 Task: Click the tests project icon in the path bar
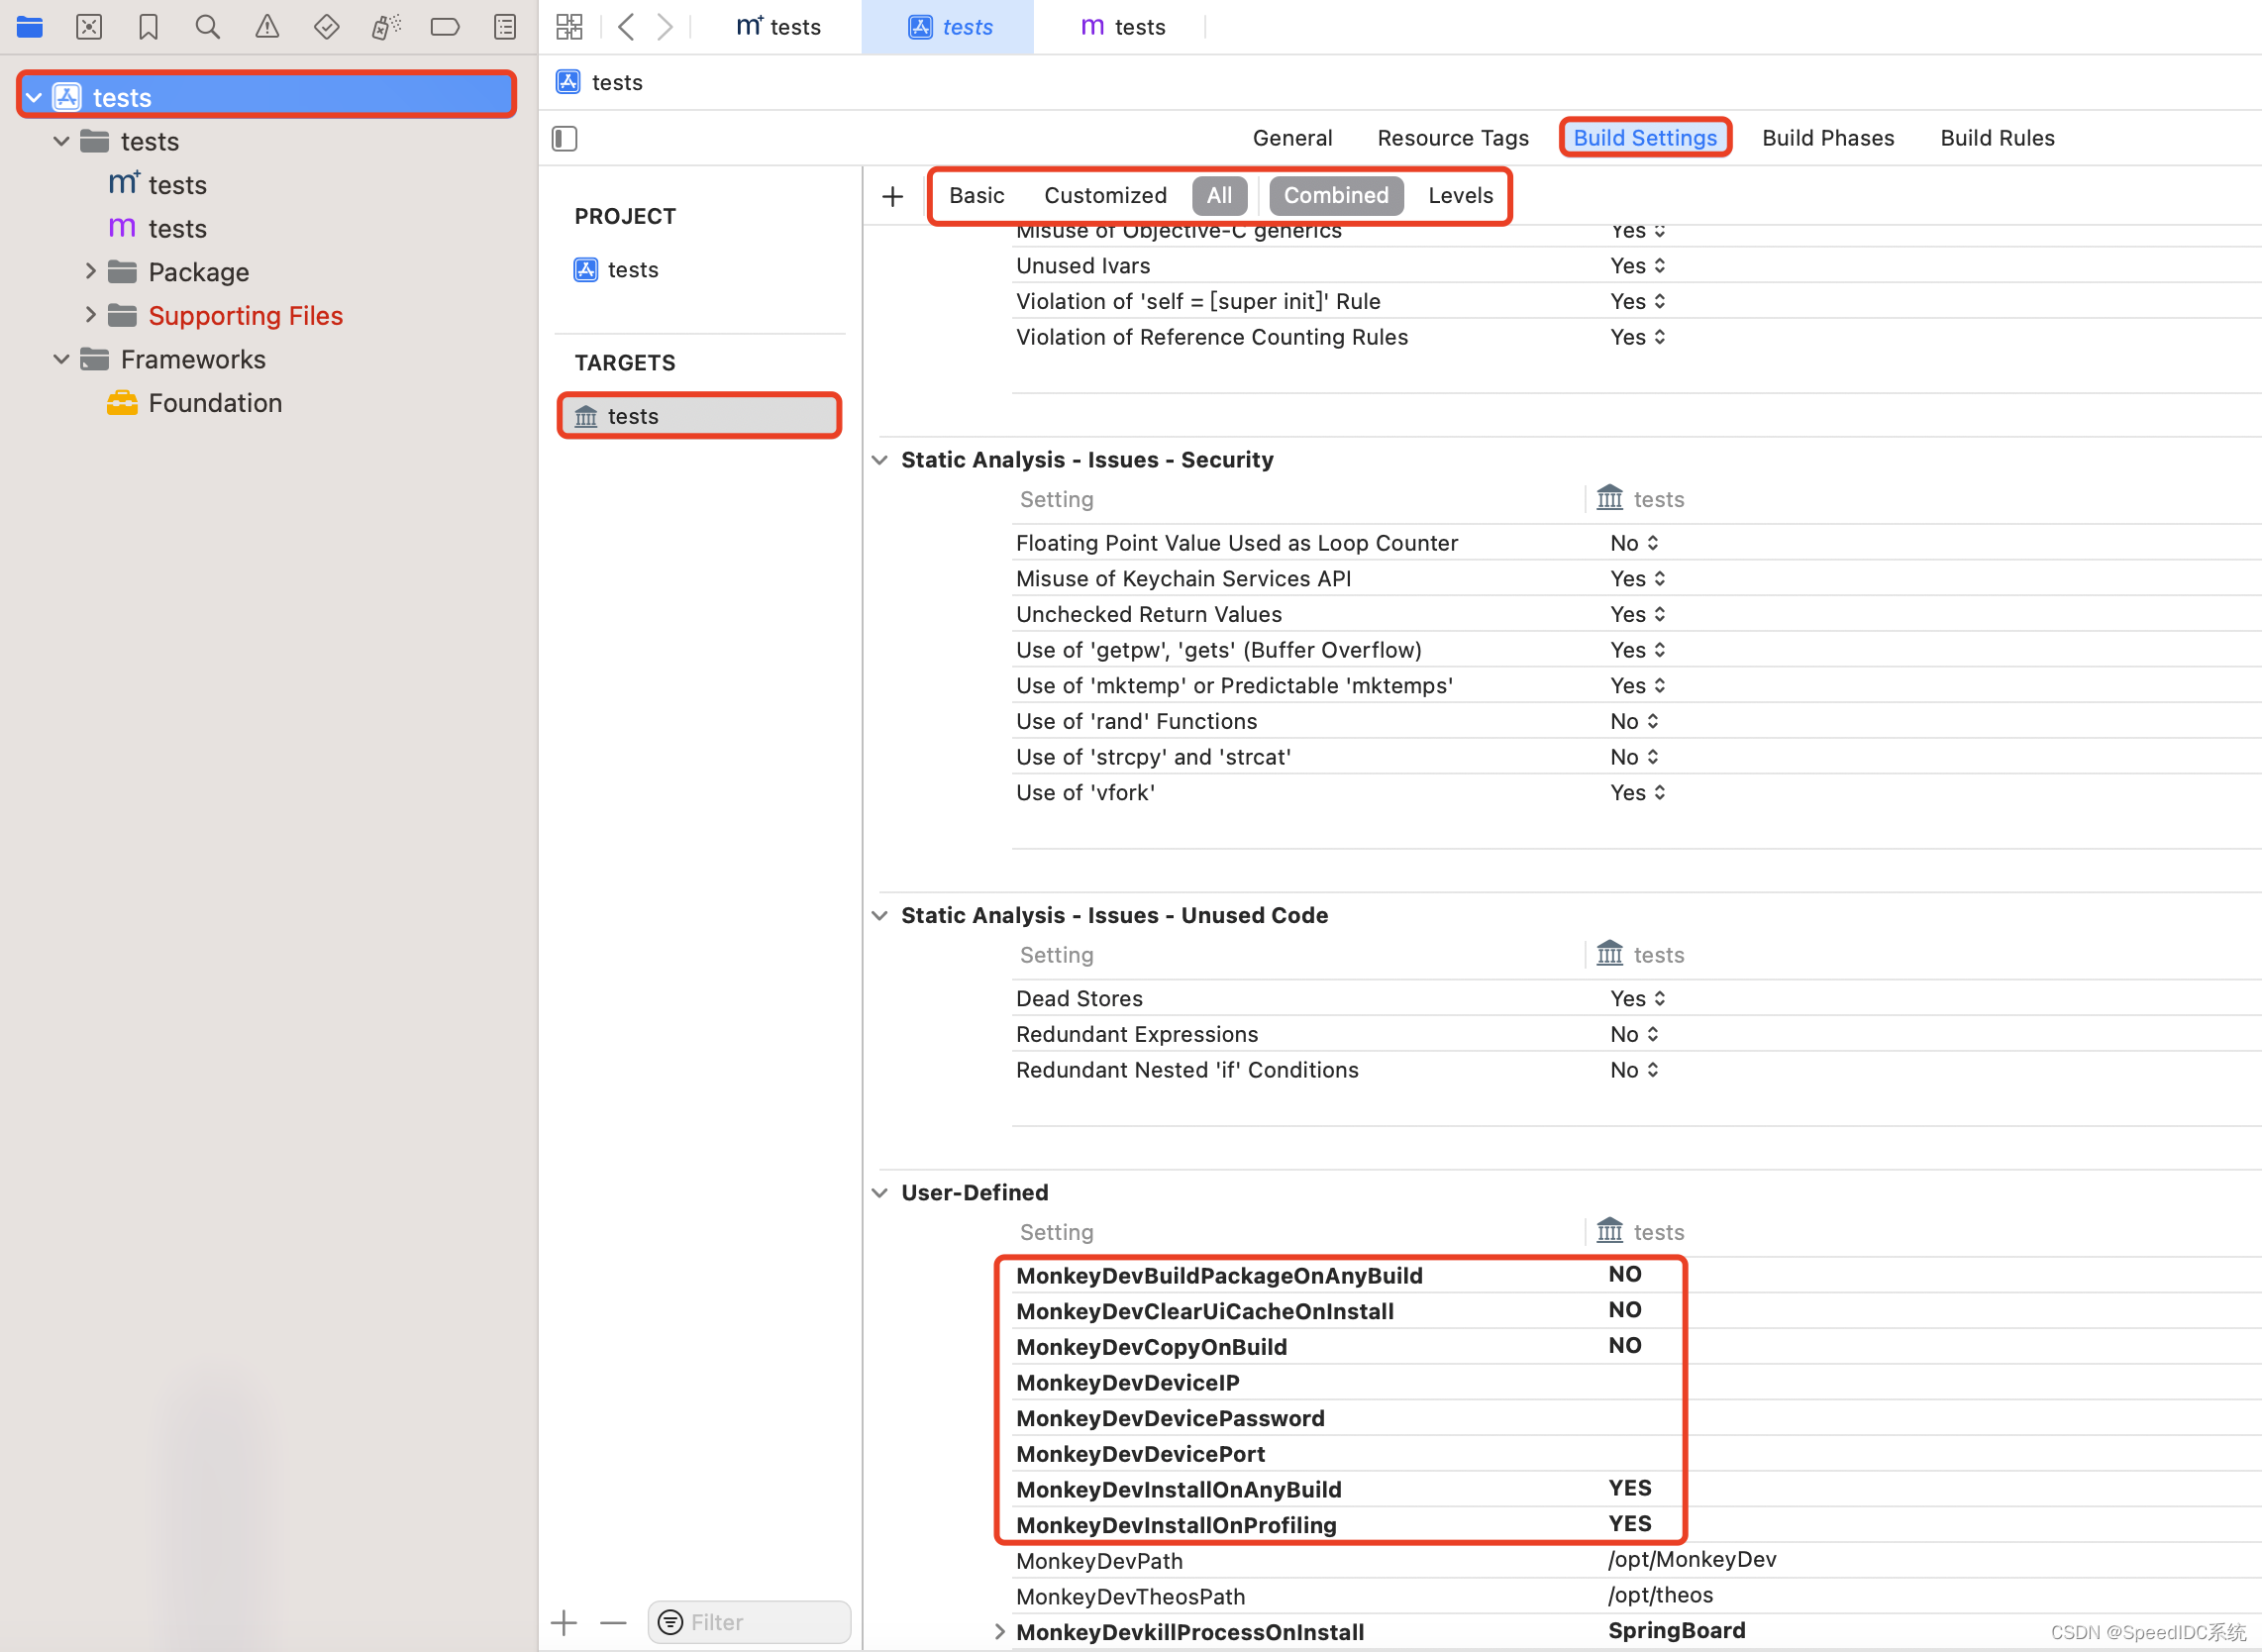(568, 82)
